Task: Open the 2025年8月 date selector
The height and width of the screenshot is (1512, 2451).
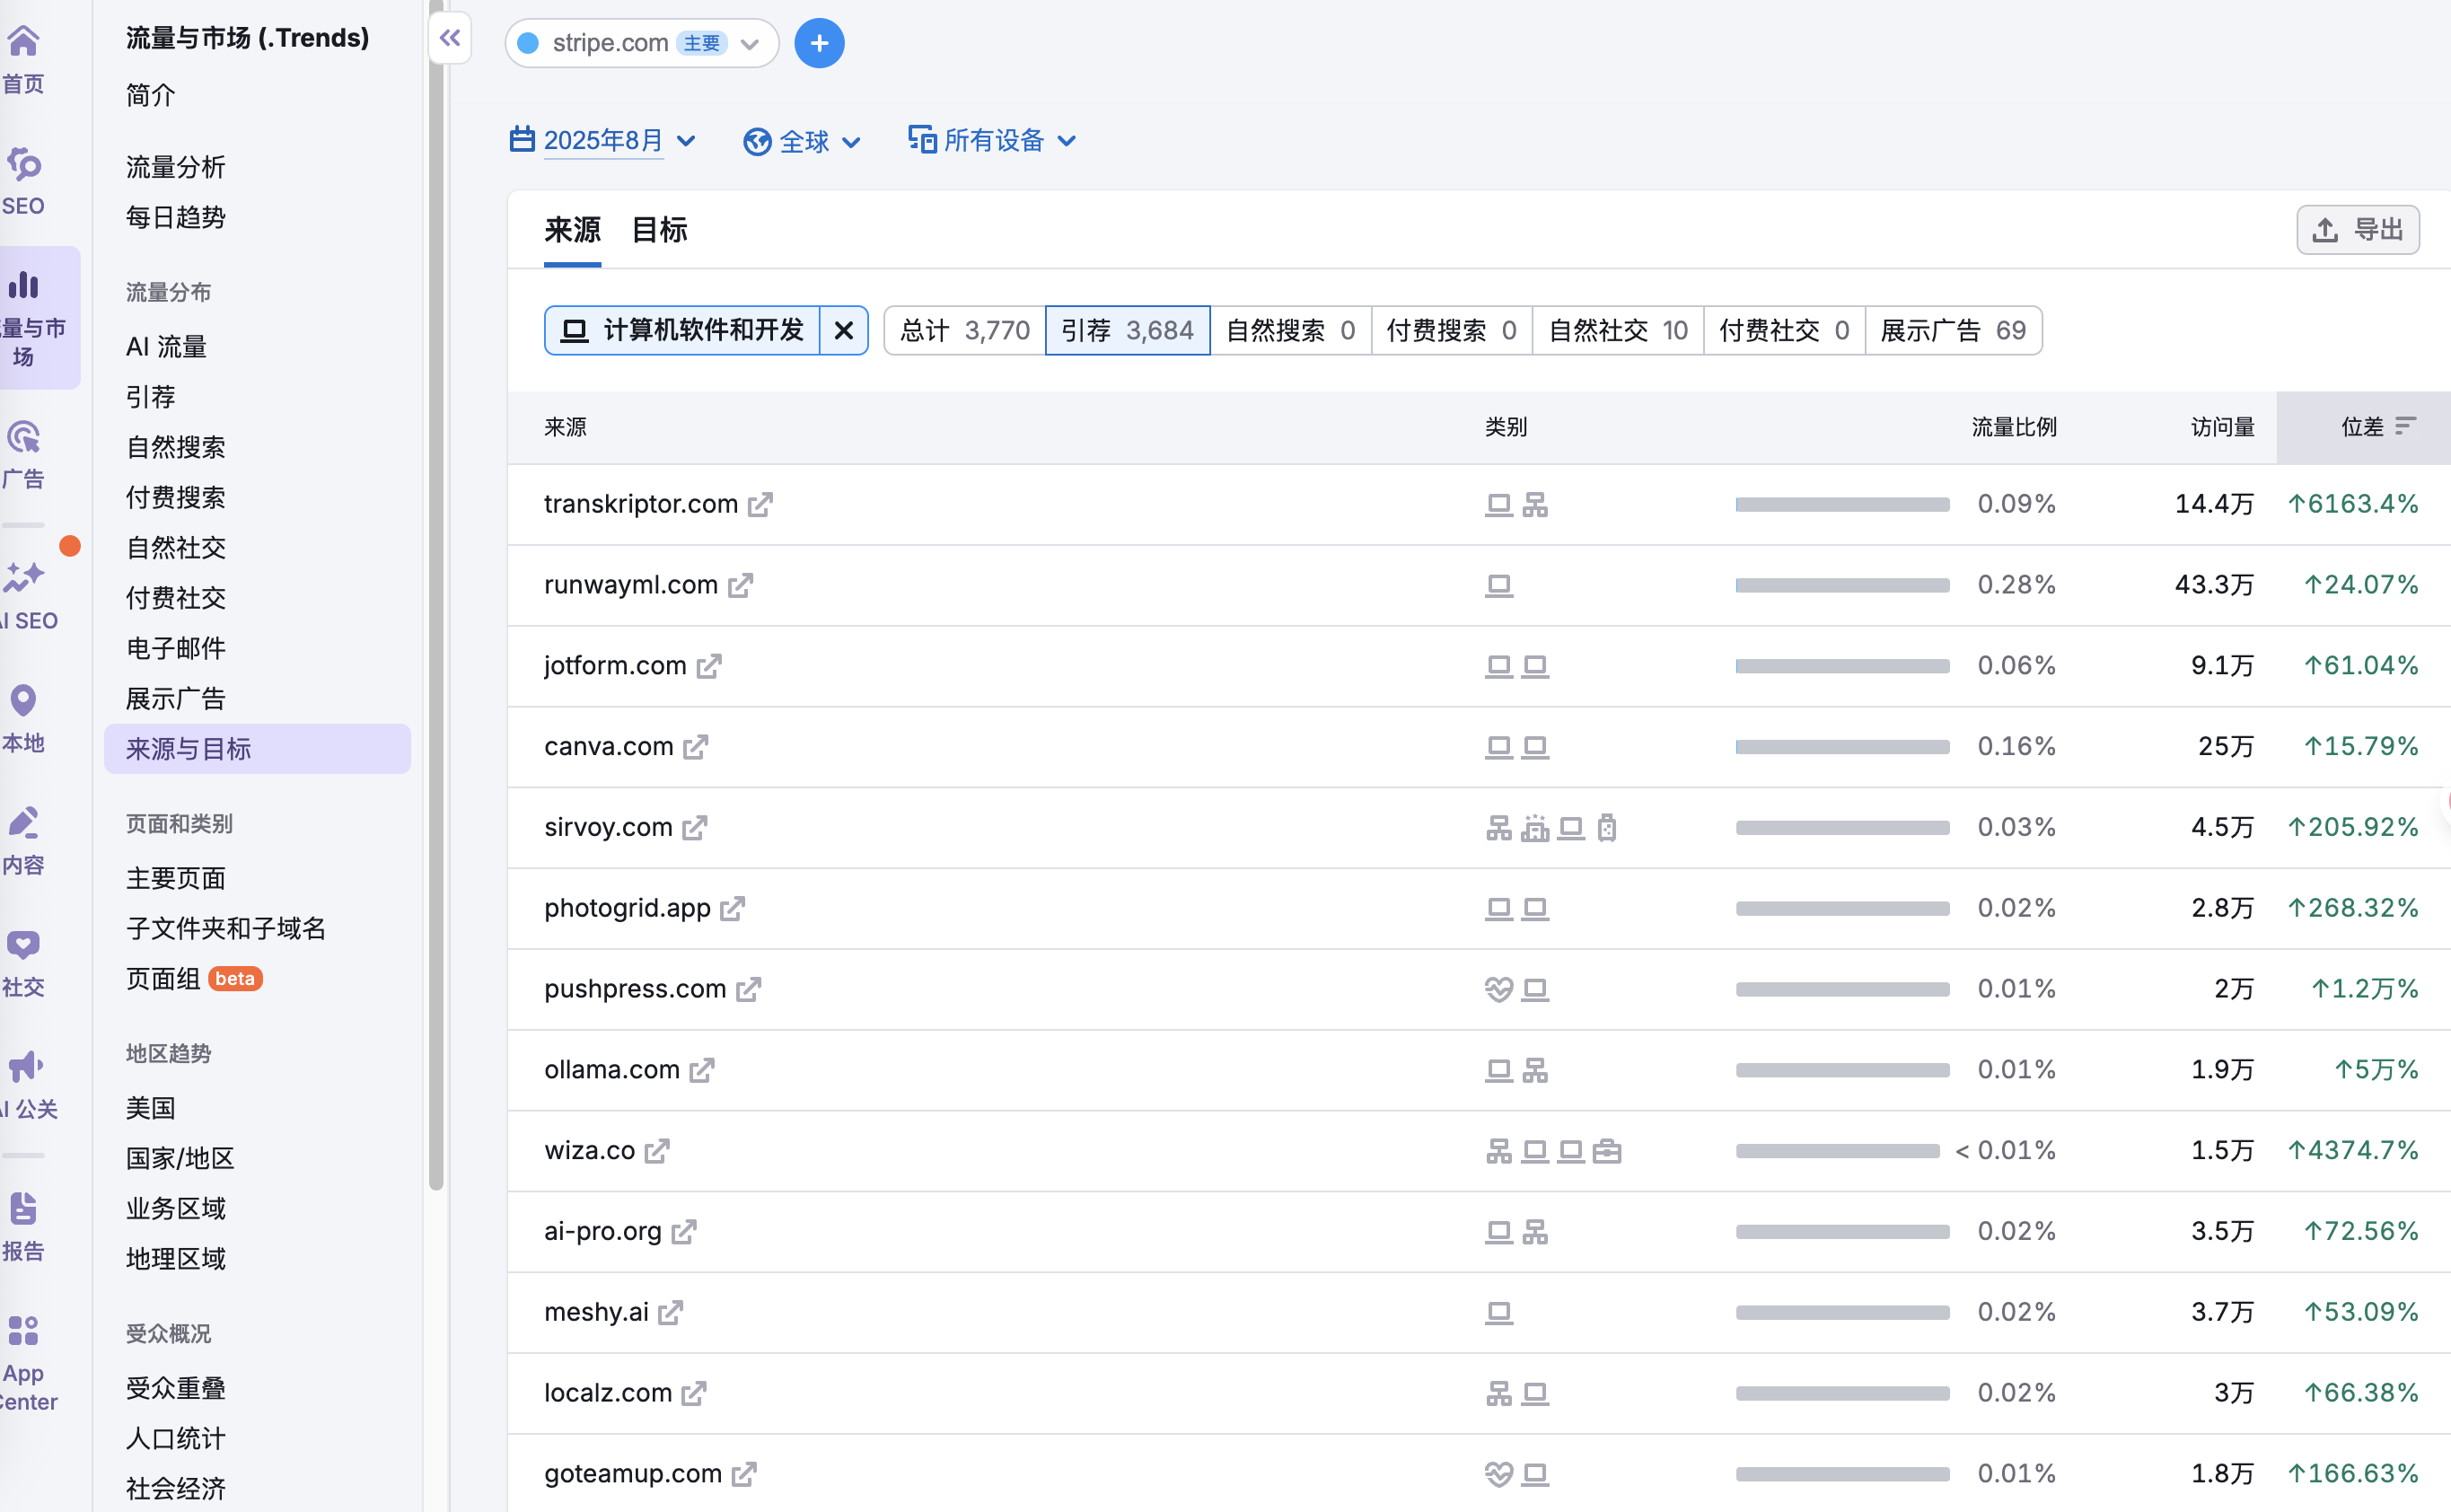Action: point(601,140)
